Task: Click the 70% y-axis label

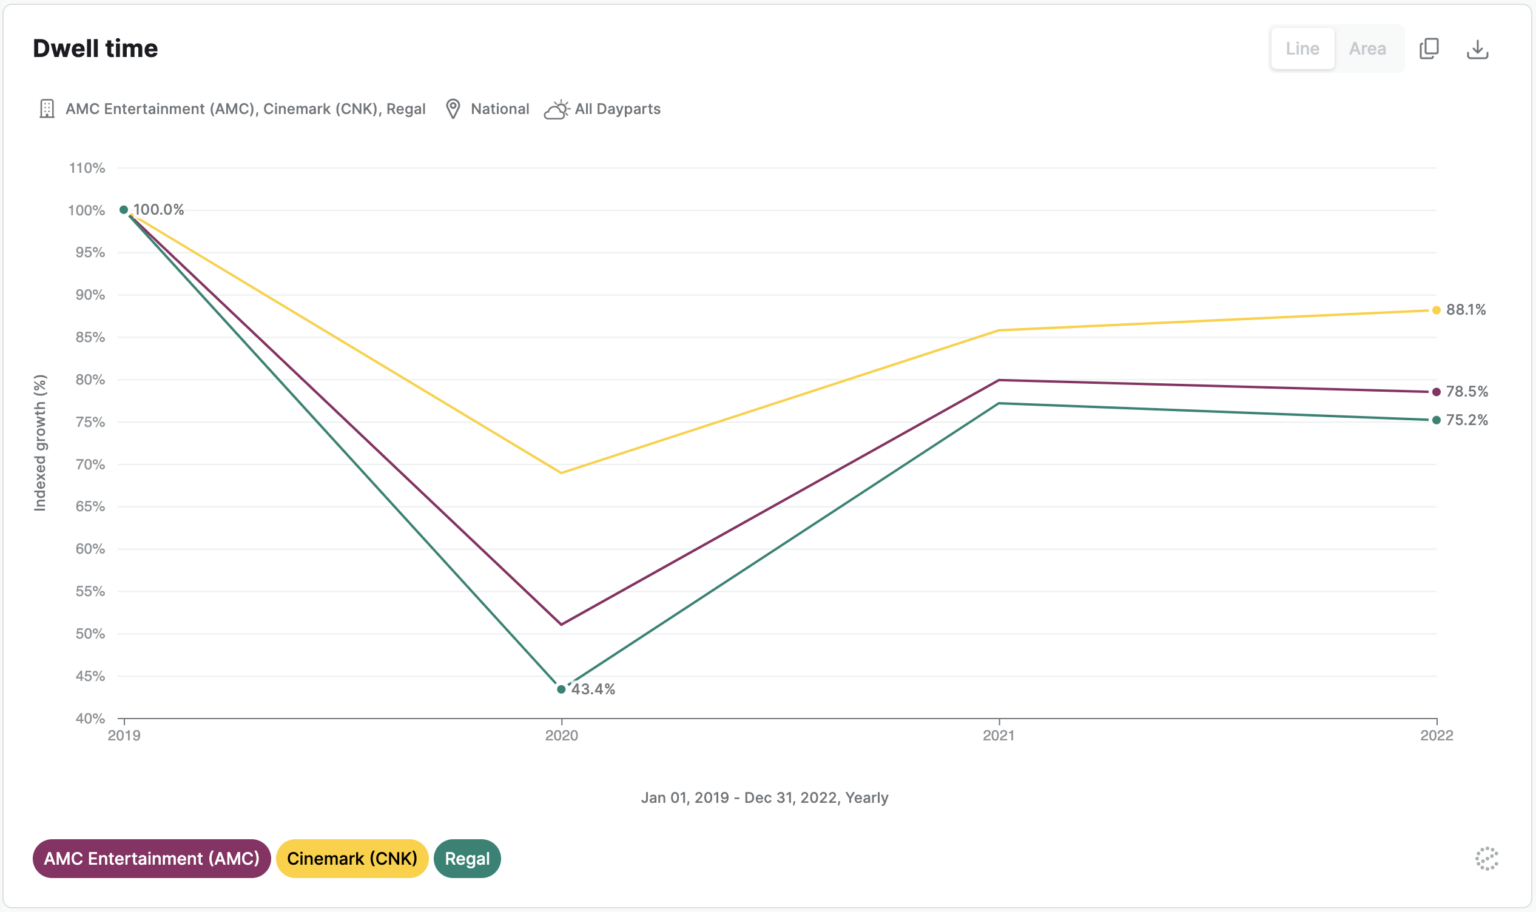Action: 90,464
